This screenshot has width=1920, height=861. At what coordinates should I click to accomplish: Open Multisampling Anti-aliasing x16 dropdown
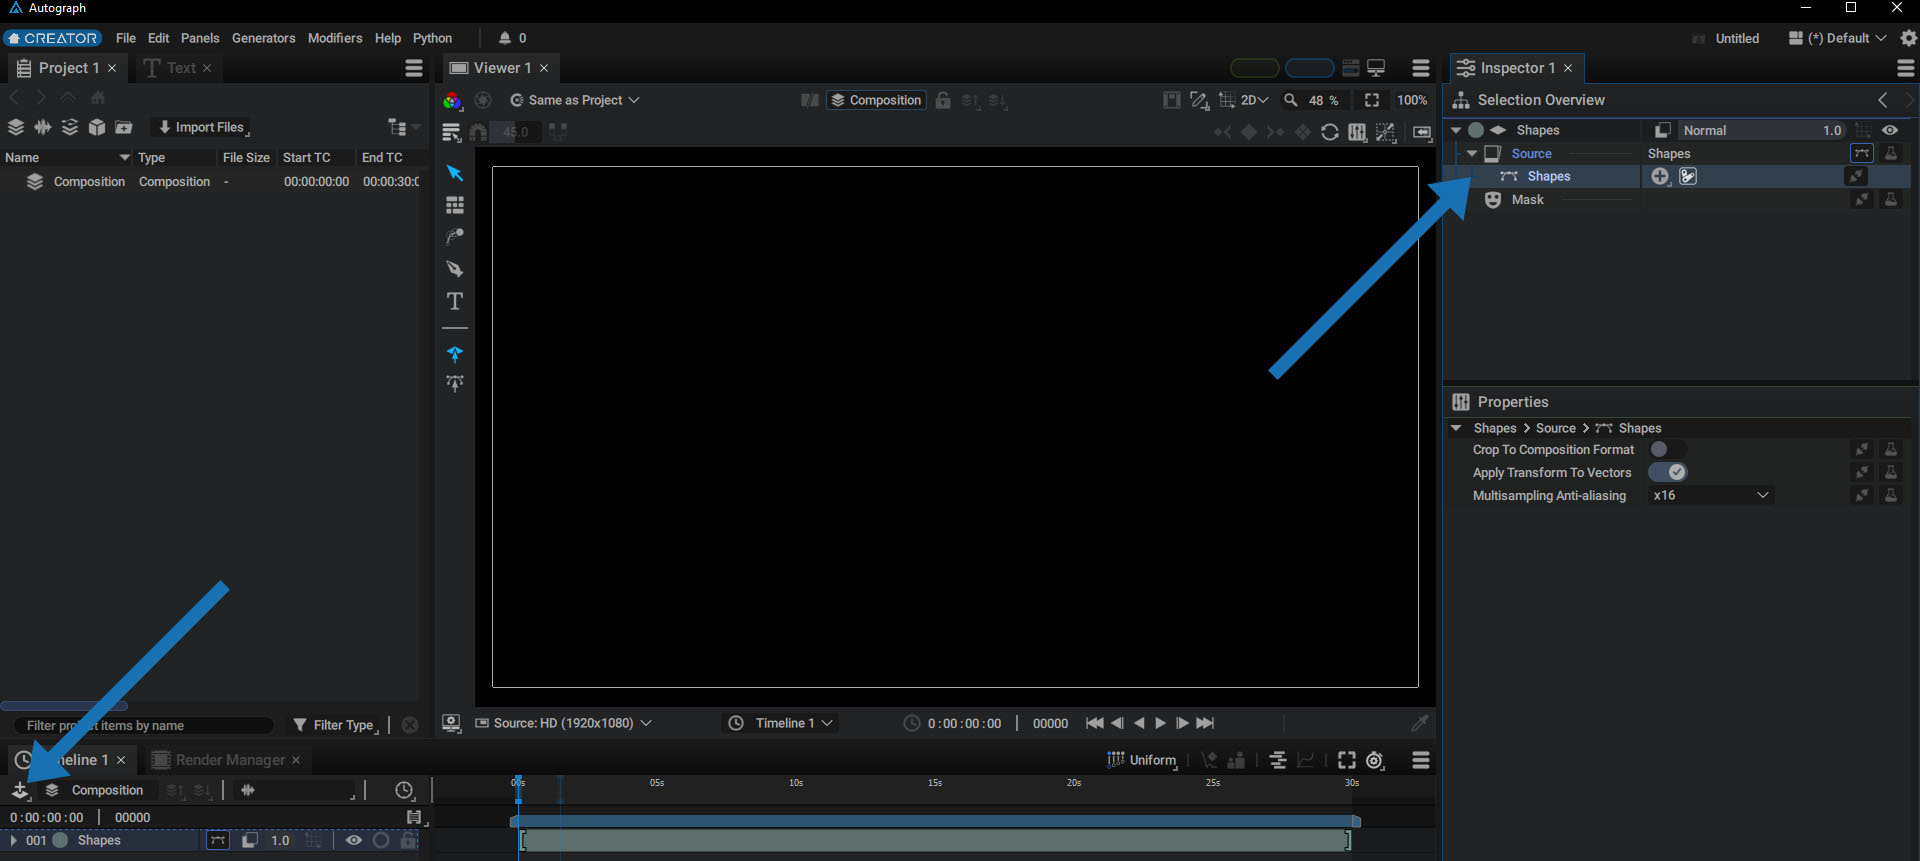(x=1711, y=495)
